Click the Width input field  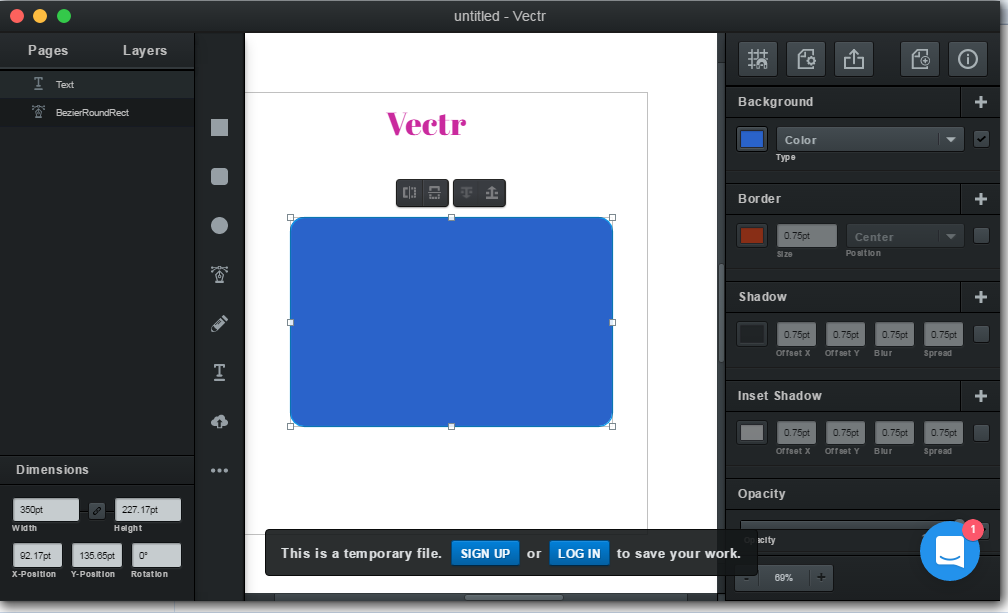[x=46, y=510]
